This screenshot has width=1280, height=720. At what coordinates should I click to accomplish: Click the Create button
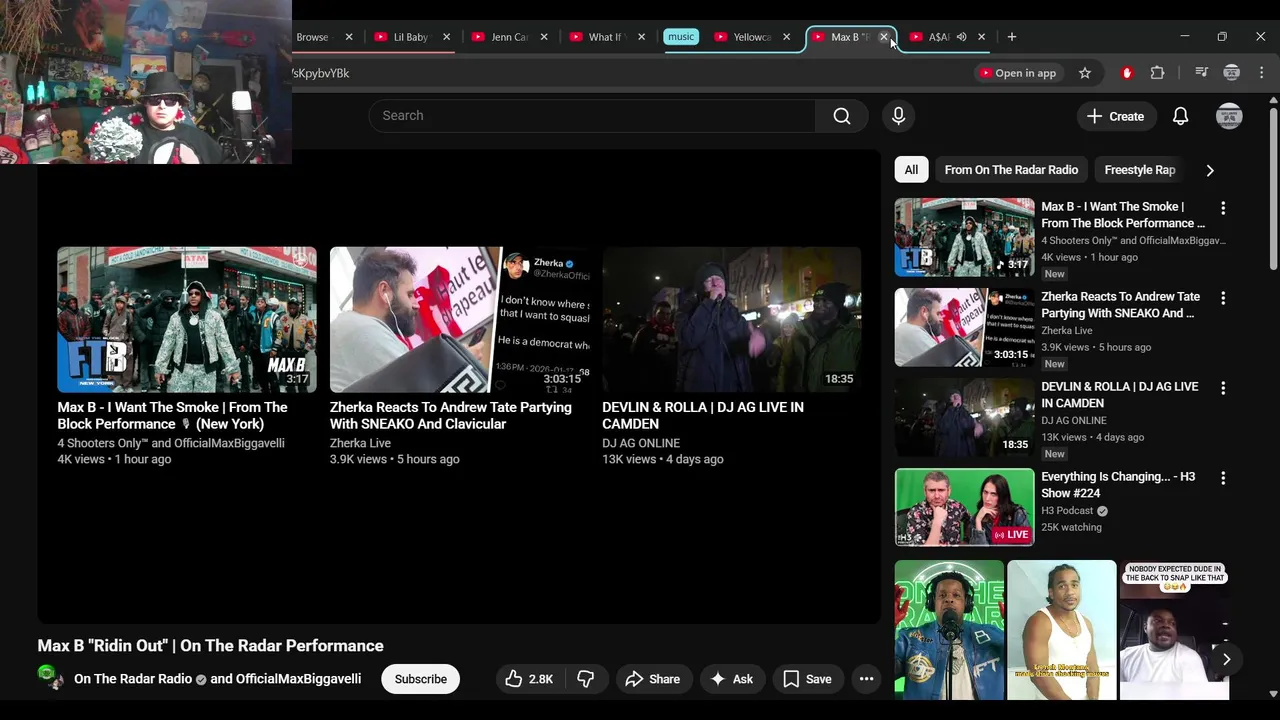pyautogui.click(x=1115, y=116)
